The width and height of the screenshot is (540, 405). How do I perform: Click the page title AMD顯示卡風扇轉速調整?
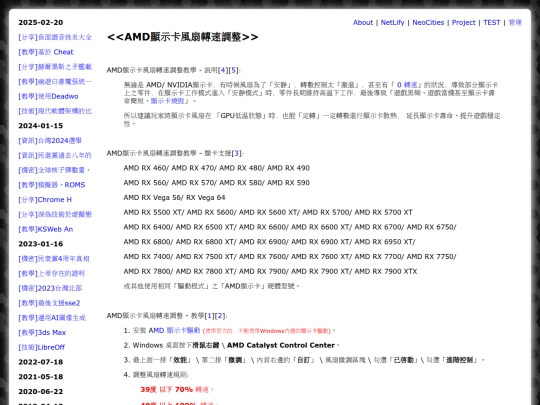coord(183,37)
